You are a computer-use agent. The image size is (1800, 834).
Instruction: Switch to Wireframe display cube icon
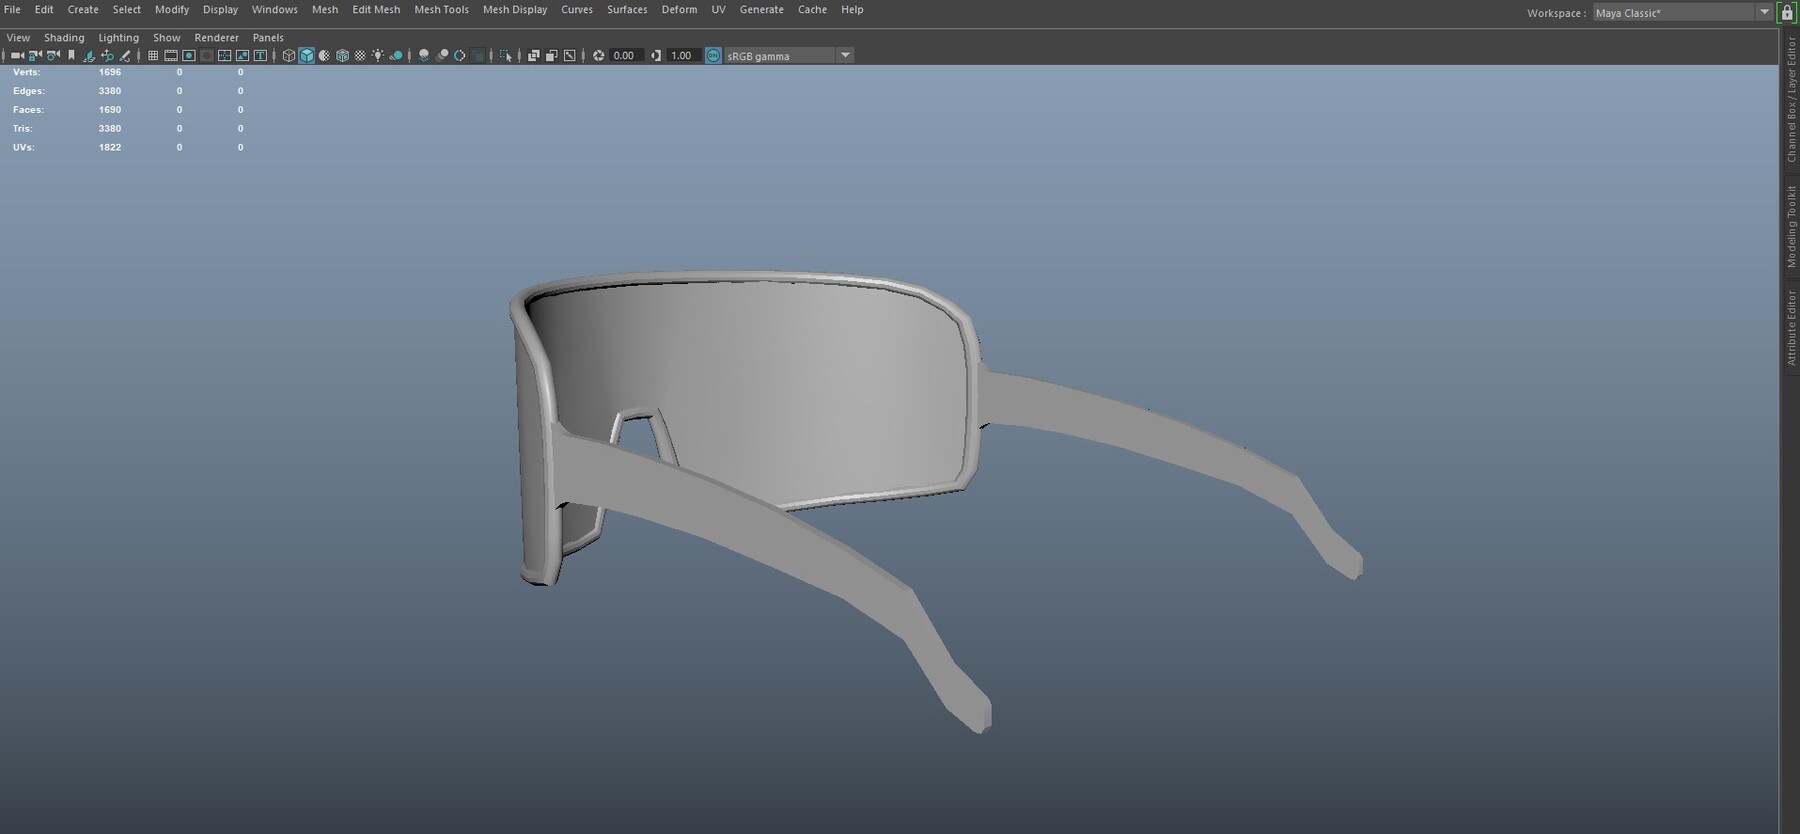[289, 55]
